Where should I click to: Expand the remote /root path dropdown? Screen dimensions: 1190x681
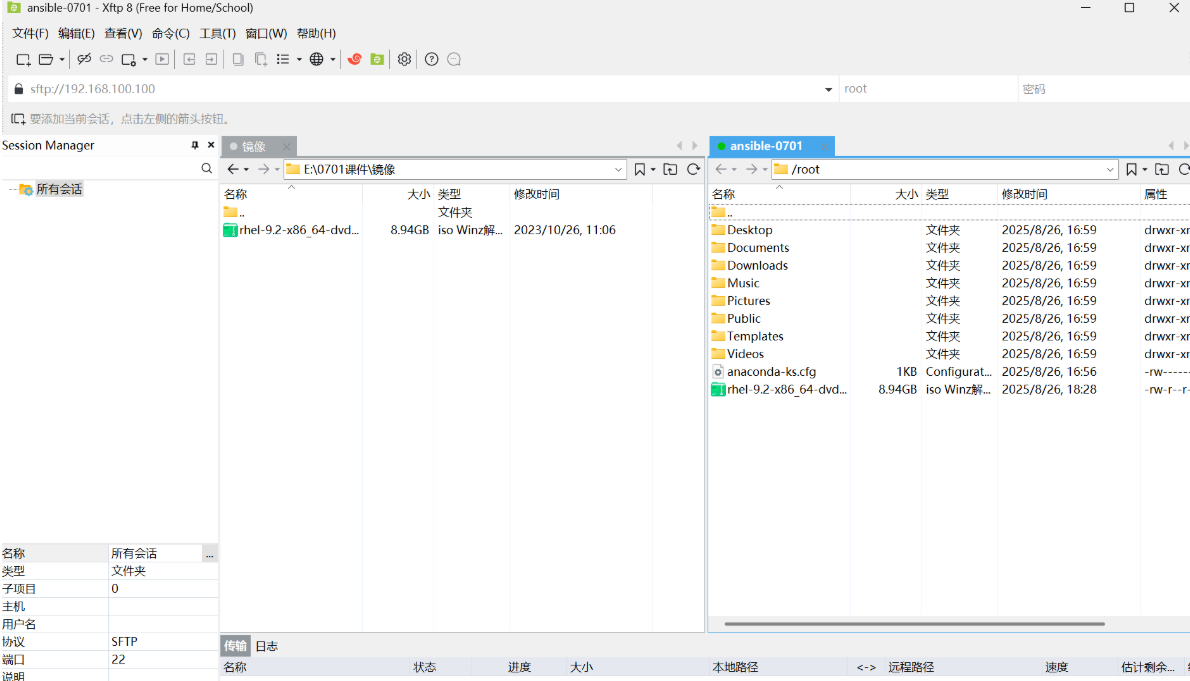1110,169
